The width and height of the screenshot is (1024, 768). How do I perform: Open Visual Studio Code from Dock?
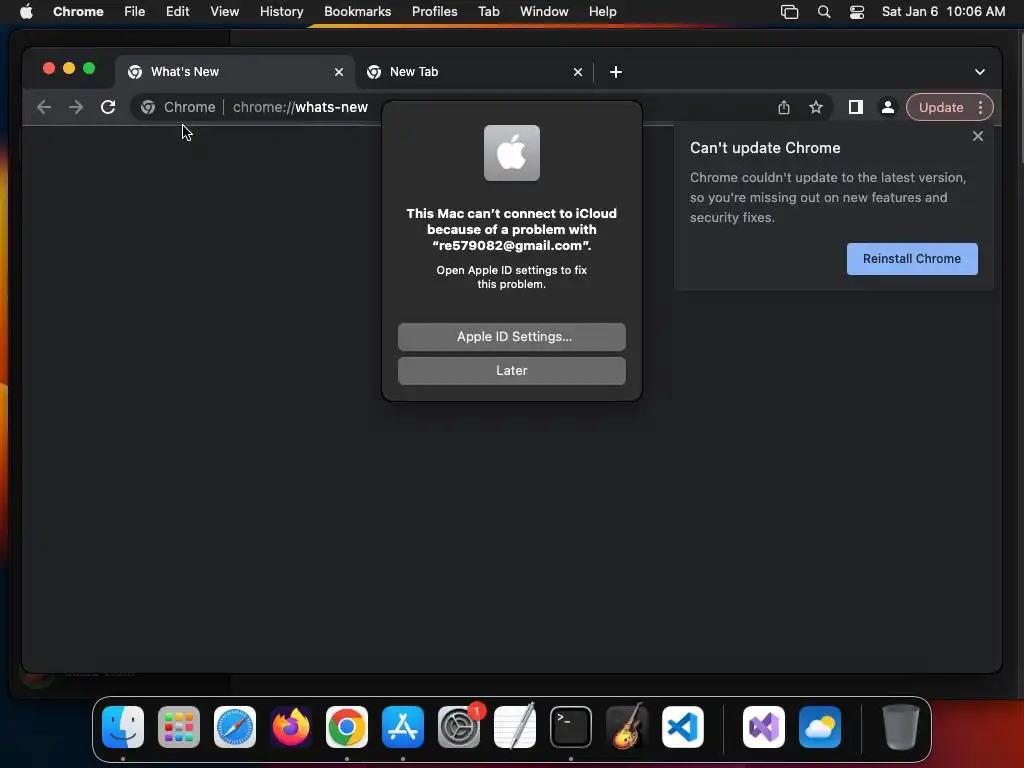[682, 727]
